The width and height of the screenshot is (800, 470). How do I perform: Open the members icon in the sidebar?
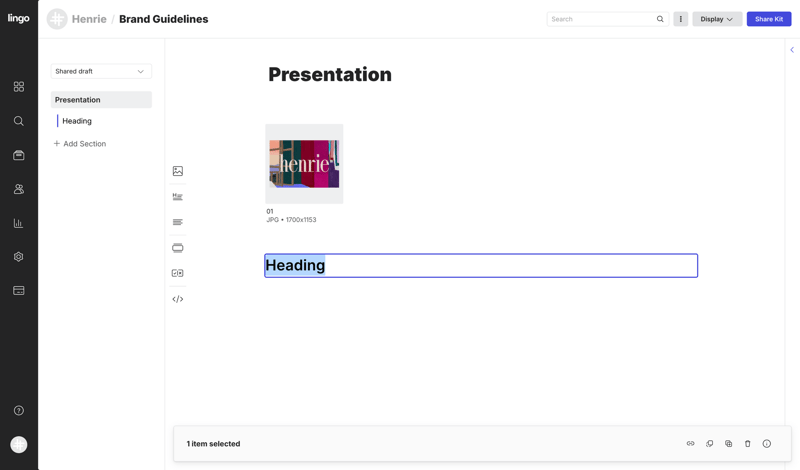point(19,189)
